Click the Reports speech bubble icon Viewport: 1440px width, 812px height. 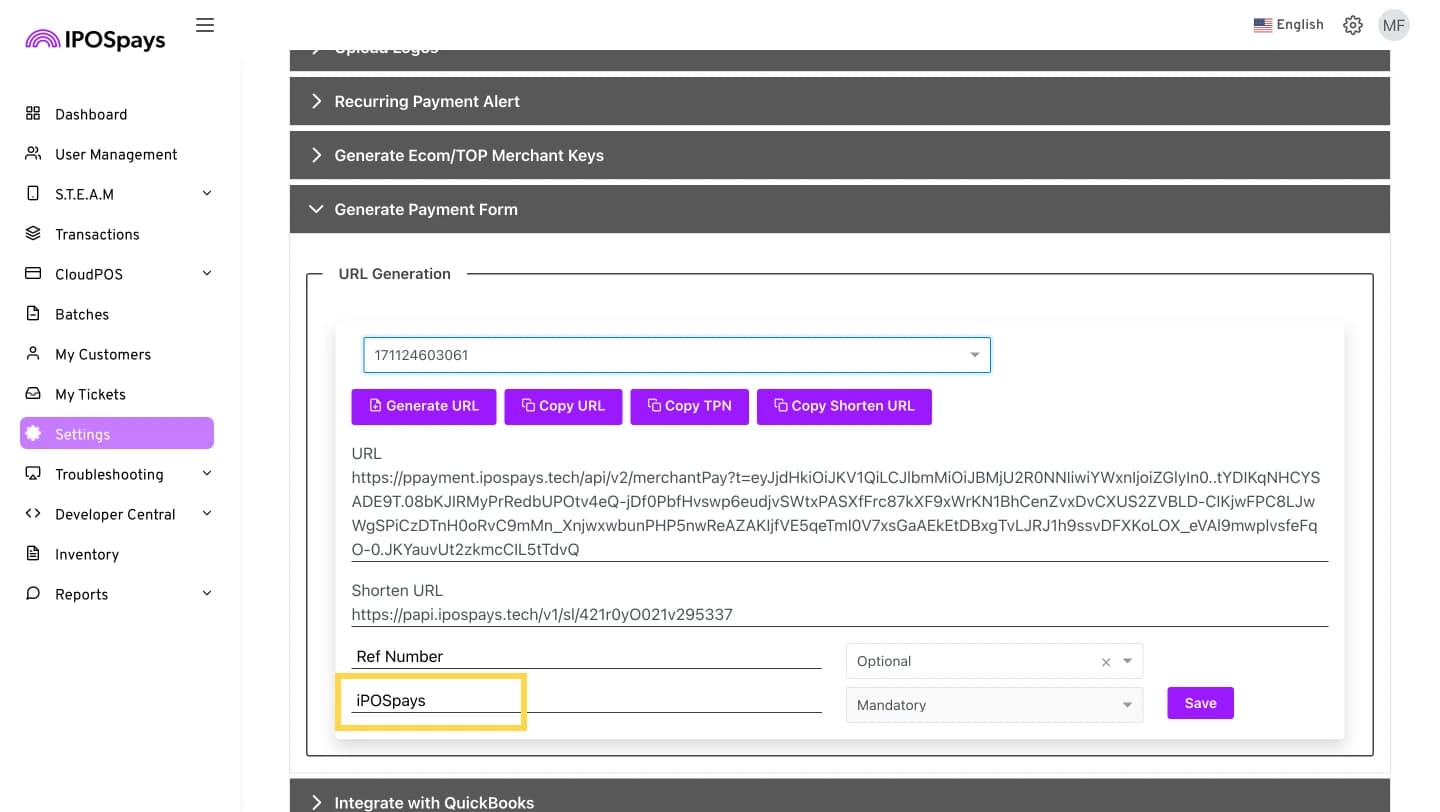pos(33,594)
